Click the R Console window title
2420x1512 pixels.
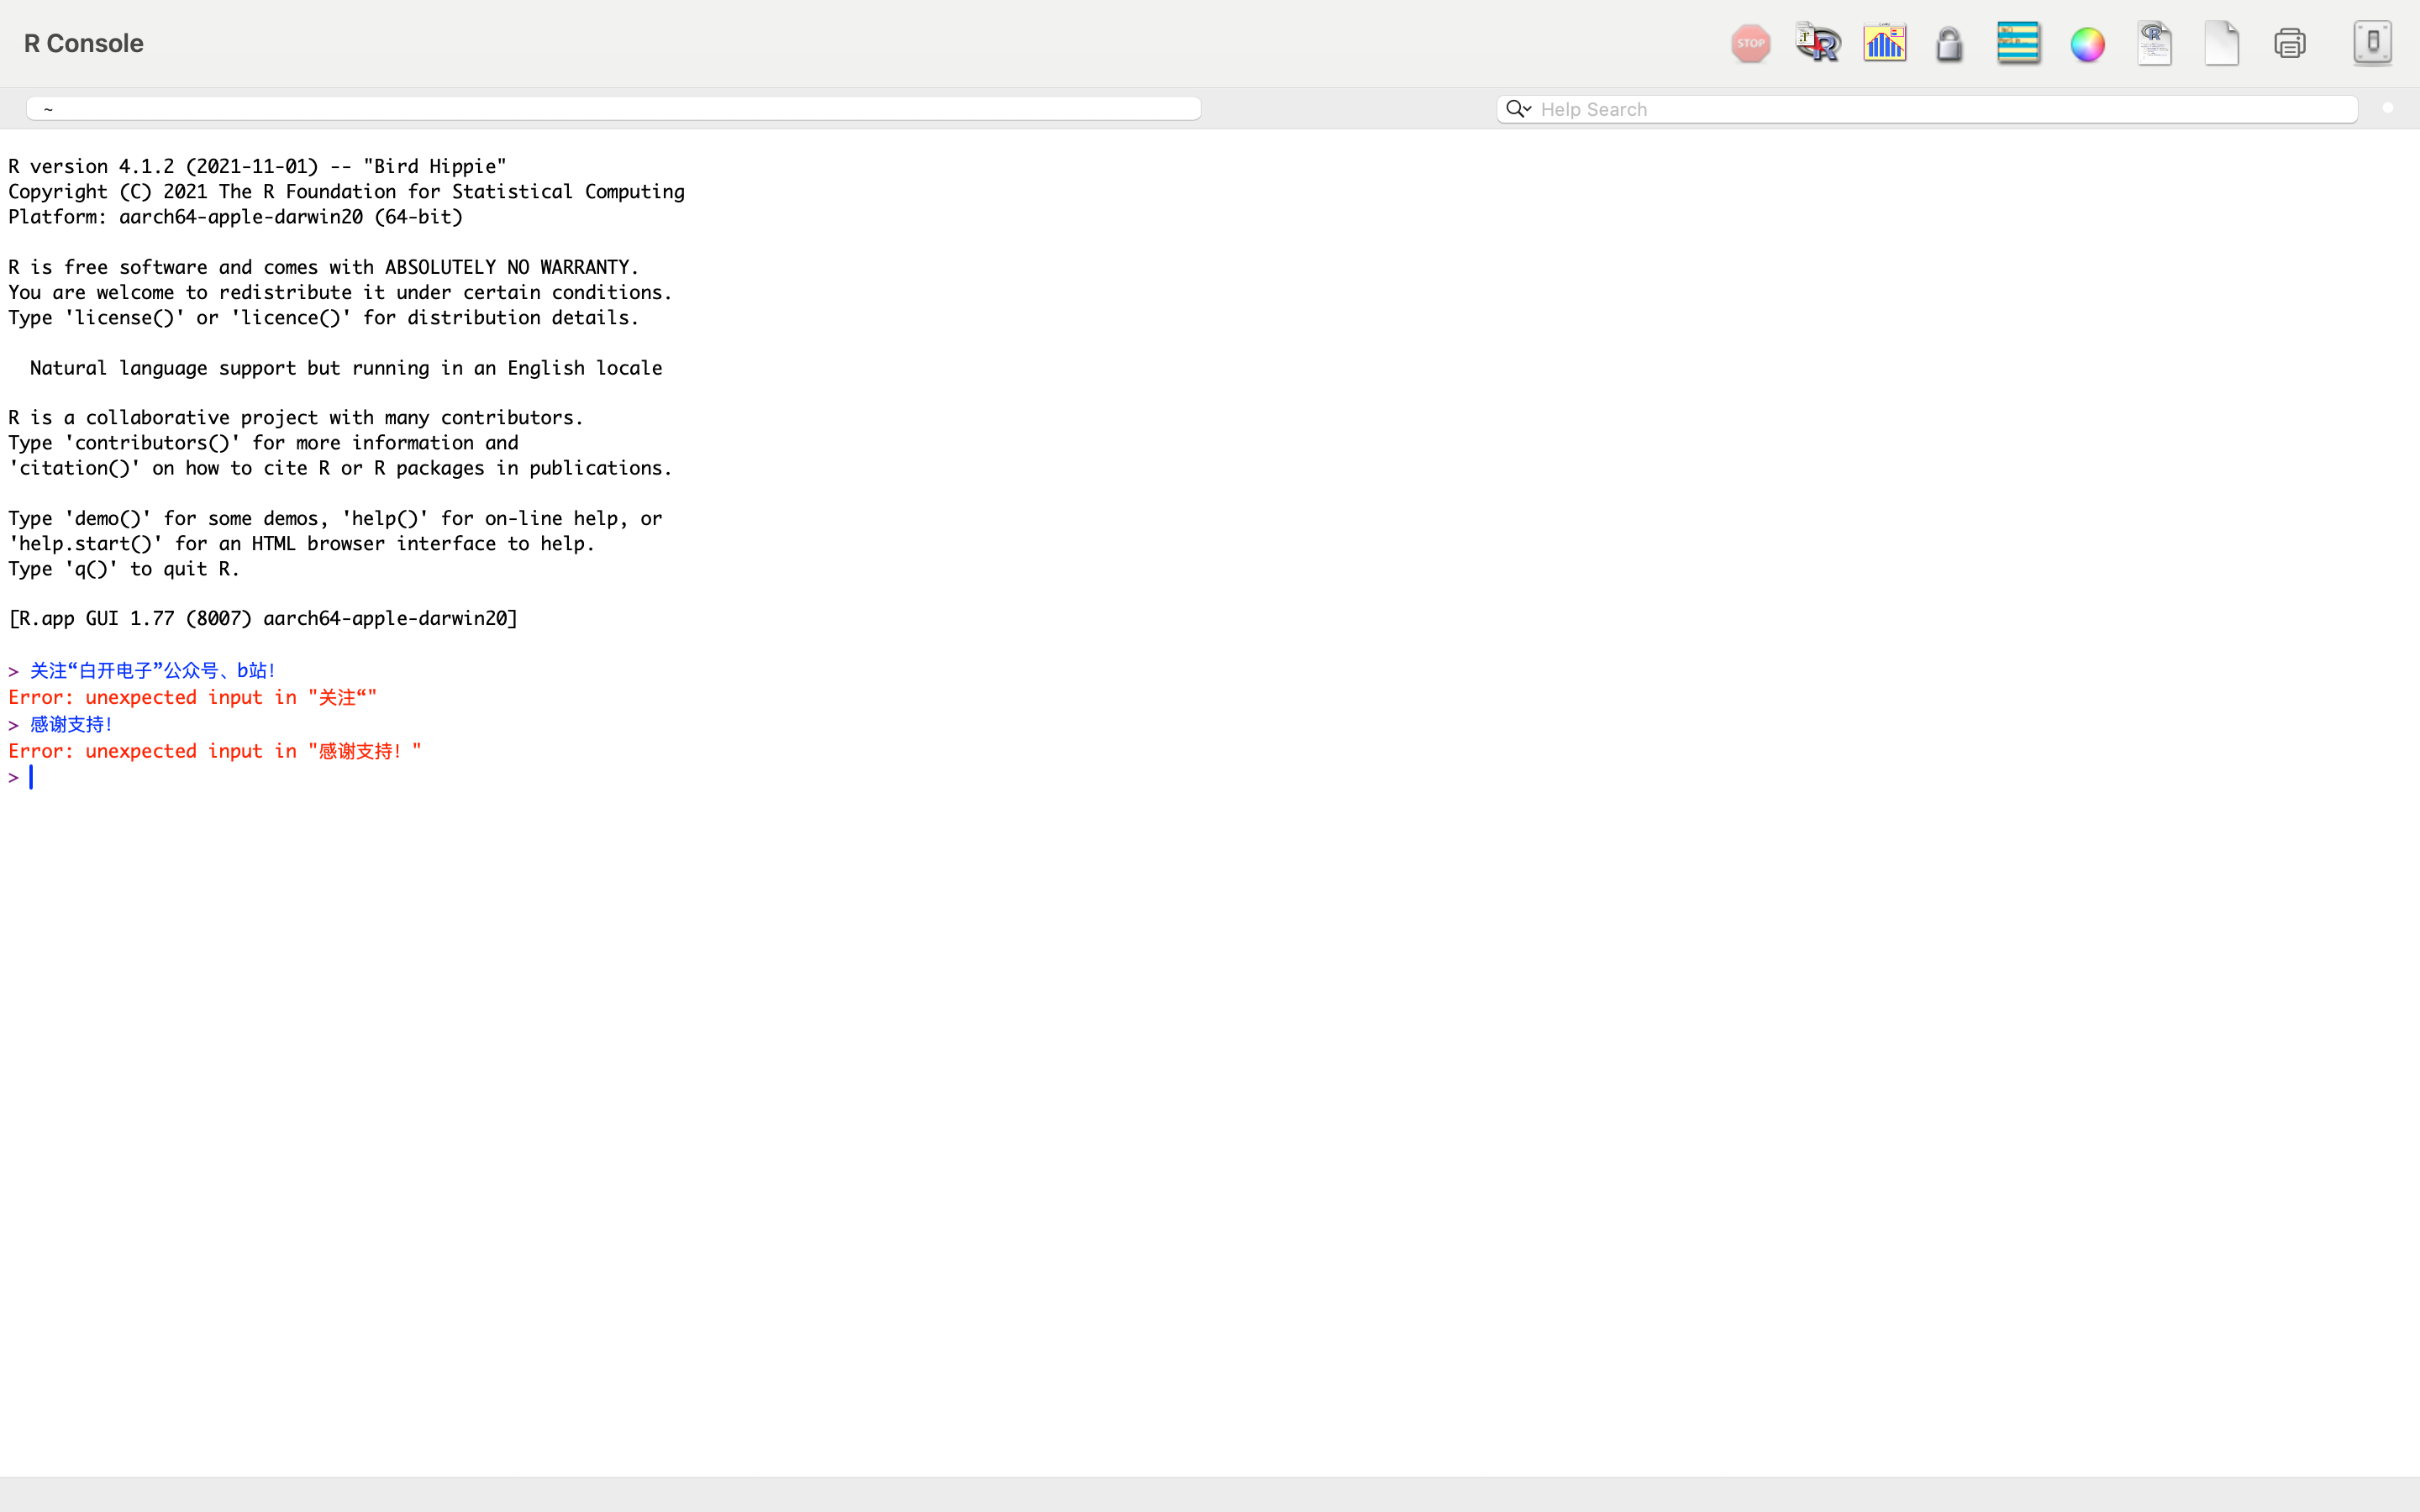click(84, 44)
